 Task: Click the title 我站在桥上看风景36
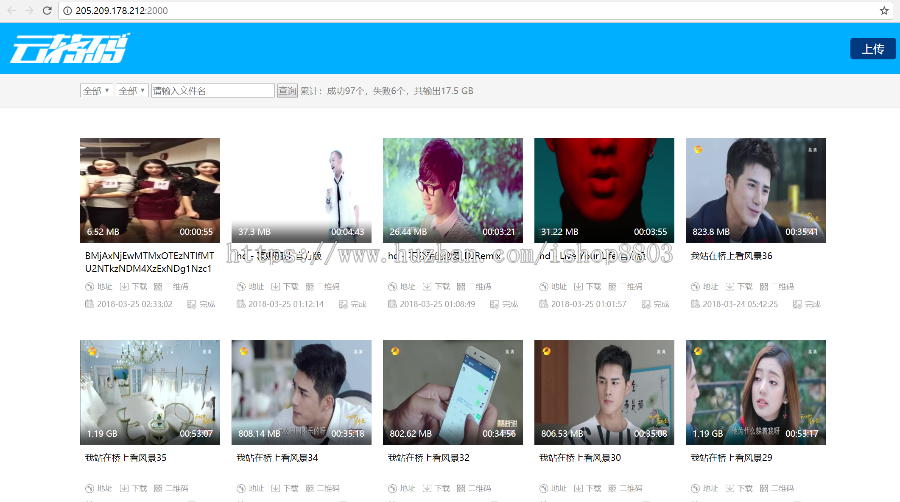pos(732,256)
